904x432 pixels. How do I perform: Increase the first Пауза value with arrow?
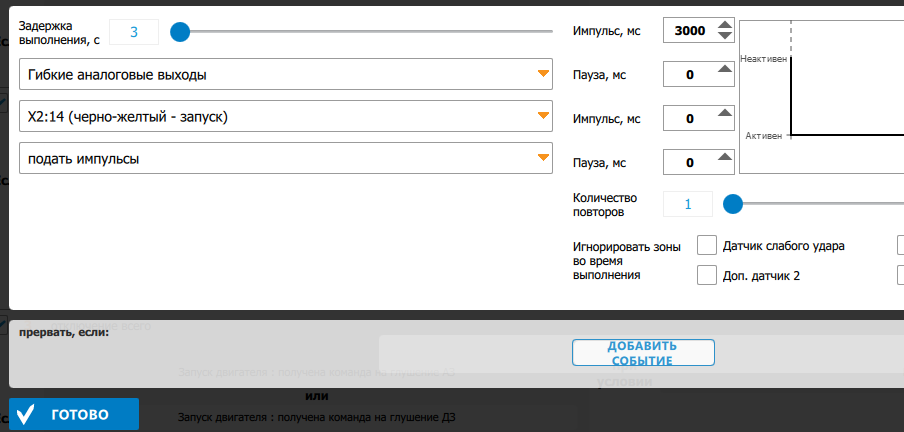tap(726, 69)
